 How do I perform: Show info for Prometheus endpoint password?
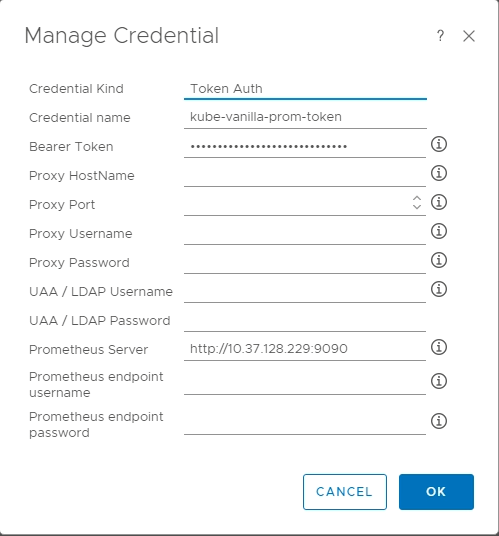pos(439,421)
